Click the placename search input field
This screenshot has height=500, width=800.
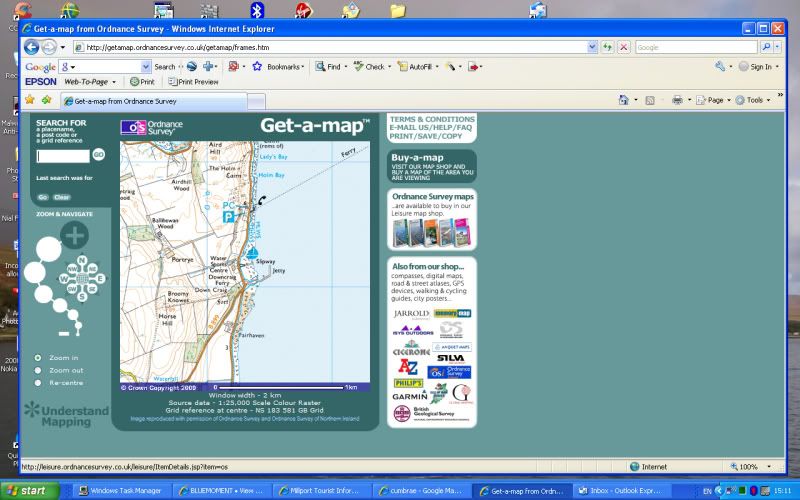(63, 156)
